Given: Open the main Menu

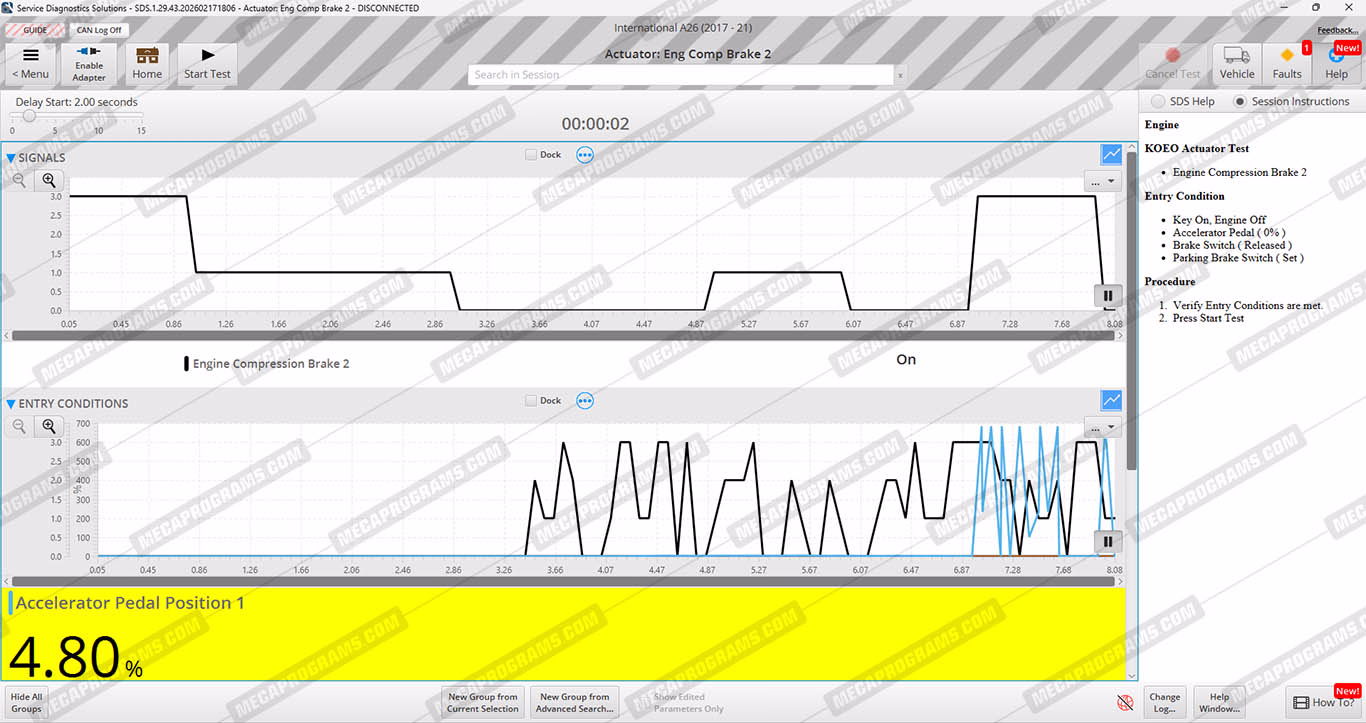Looking at the screenshot, I should tap(30, 63).
